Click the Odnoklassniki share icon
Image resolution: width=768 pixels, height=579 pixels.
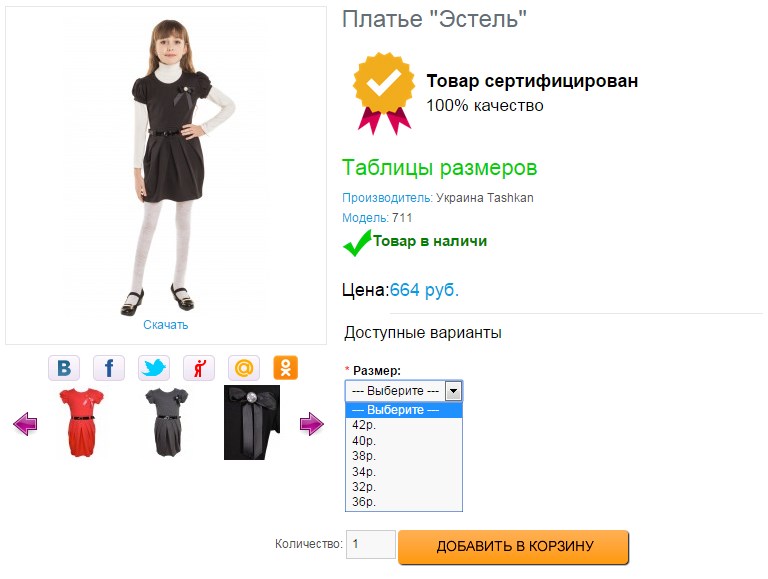[287, 368]
